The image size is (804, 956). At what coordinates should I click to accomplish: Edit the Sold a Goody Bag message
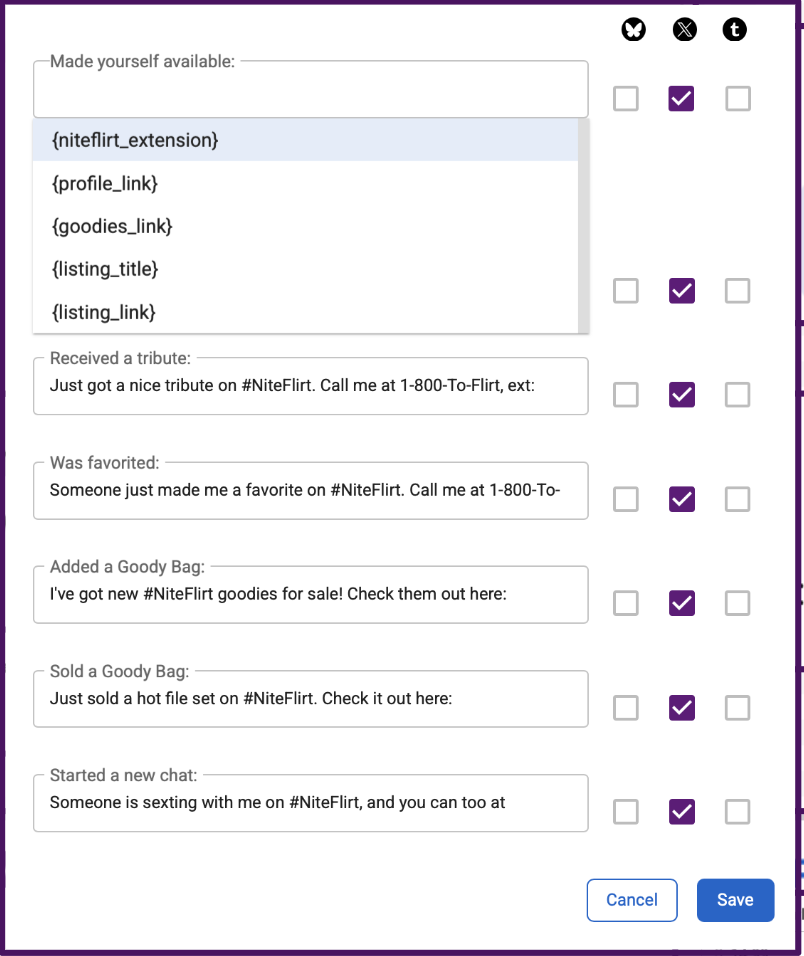point(311,699)
